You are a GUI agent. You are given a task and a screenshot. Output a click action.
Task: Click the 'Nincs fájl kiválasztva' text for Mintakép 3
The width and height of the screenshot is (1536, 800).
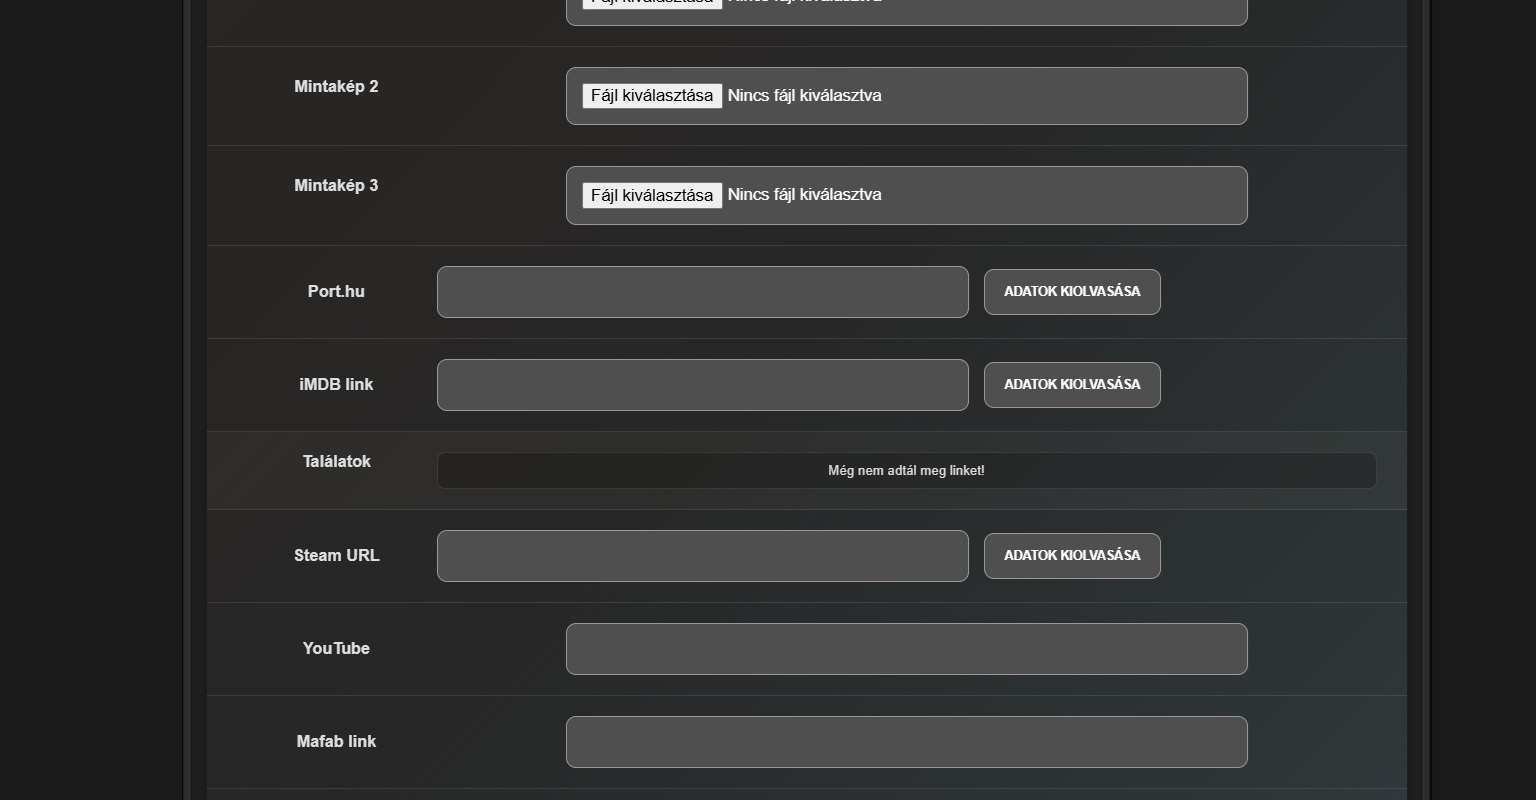(x=804, y=195)
